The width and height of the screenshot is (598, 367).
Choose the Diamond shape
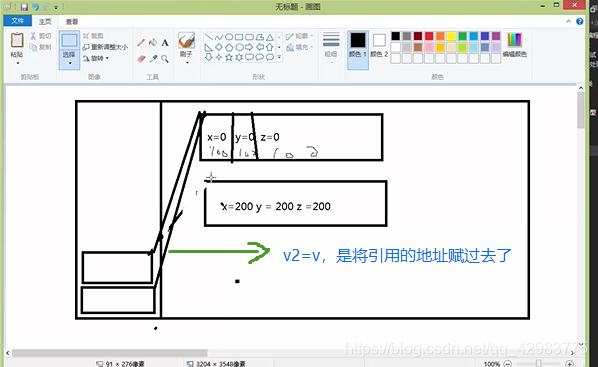click(219, 47)
